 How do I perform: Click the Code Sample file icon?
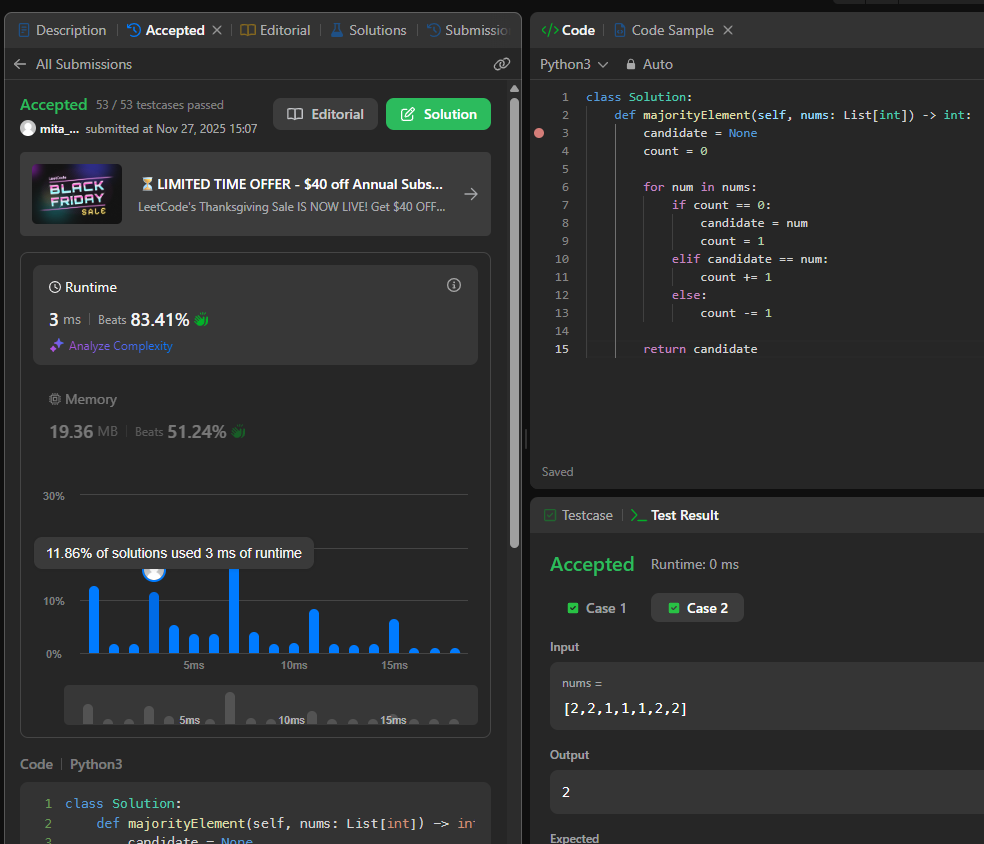[619, 30]
